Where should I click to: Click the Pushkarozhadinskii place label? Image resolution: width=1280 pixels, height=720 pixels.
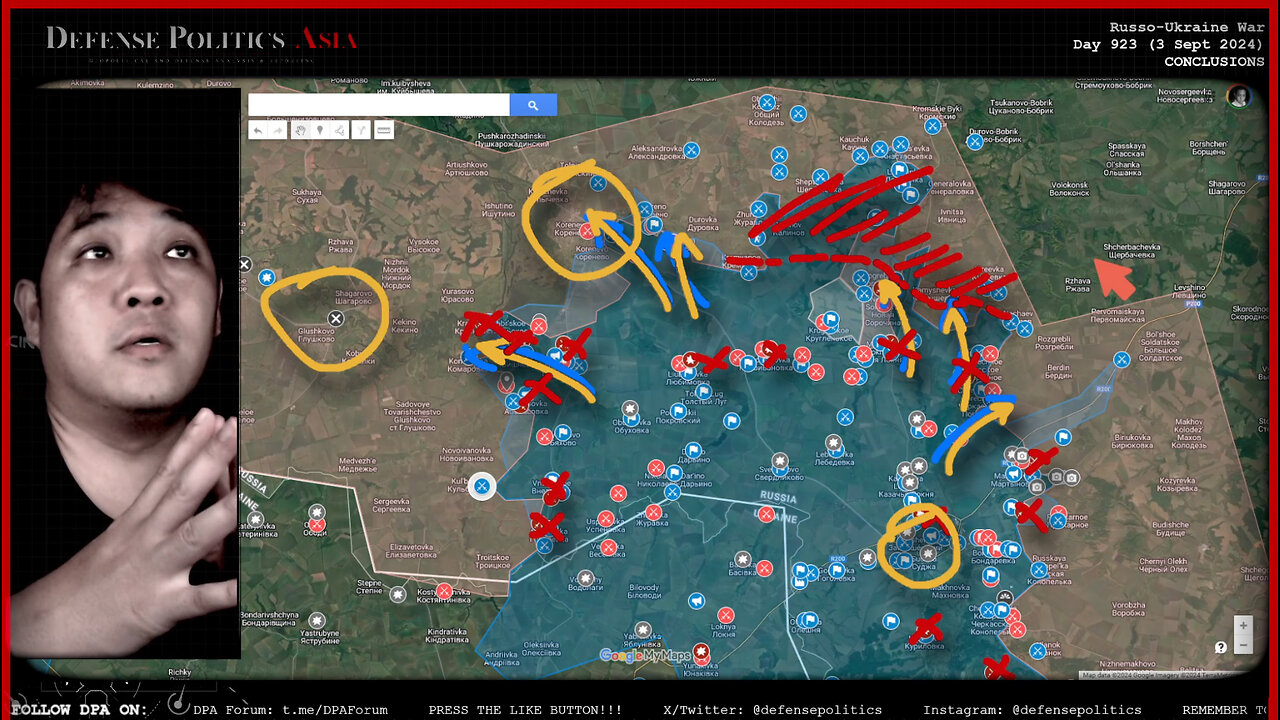coord(510,139)
